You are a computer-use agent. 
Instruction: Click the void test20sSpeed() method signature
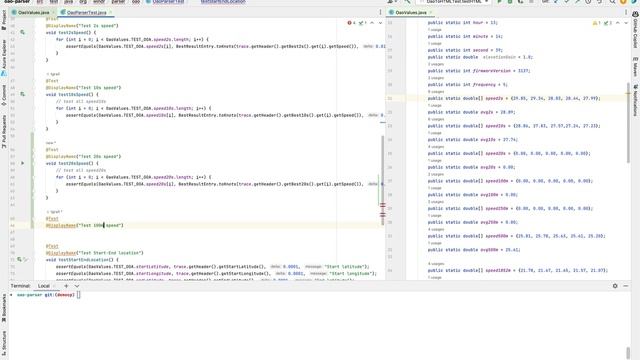[72, 163]
